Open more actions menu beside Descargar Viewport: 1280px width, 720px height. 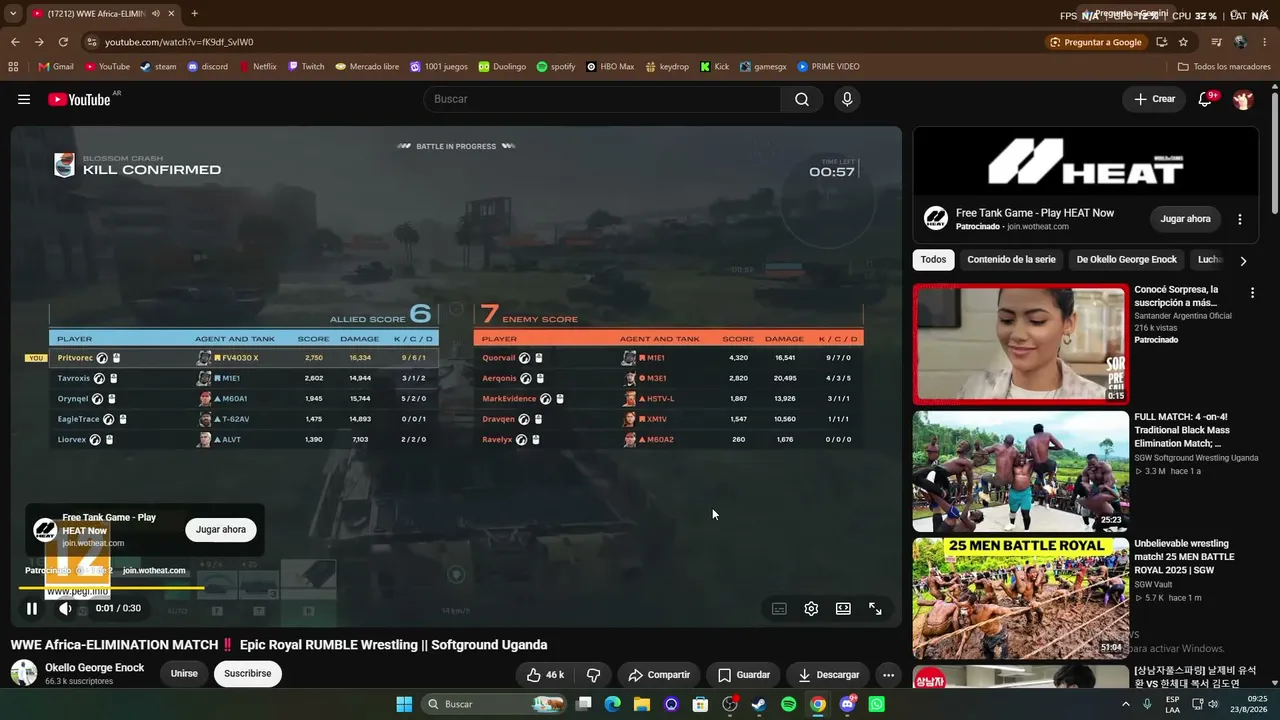click(x=888, y=675)
